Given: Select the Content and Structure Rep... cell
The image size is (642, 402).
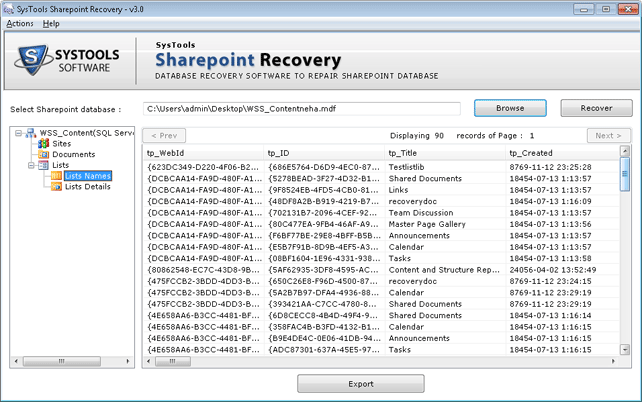Looking at the screenshot, I should click(x=444, y=270).
